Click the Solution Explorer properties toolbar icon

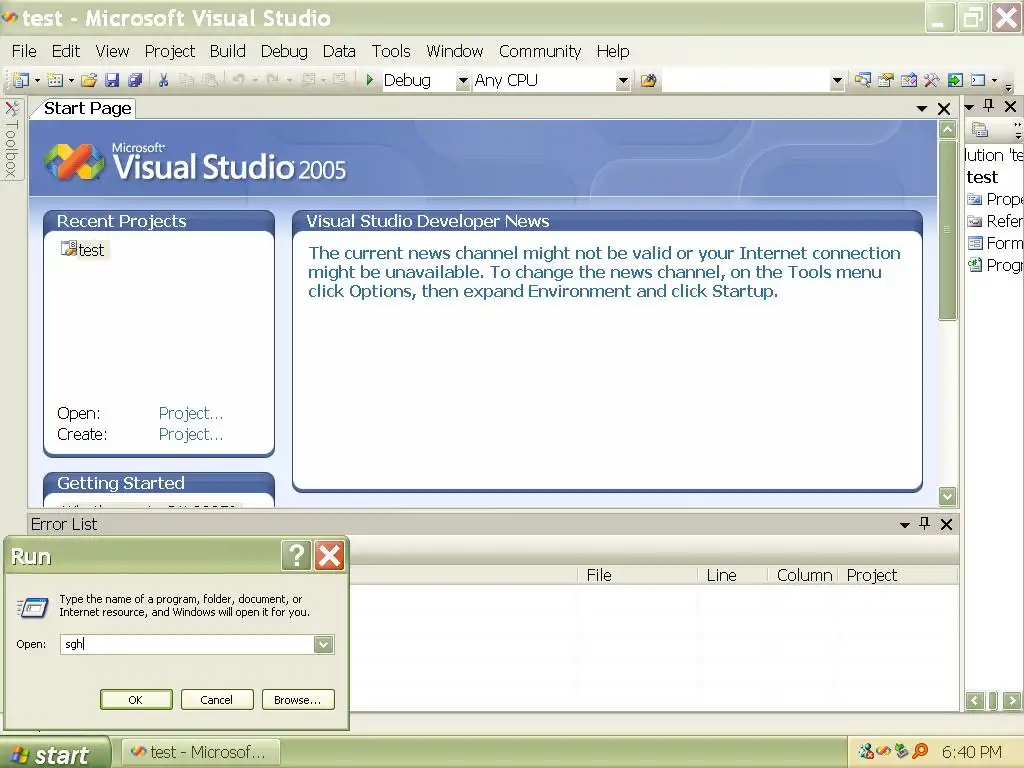[980, 130]
